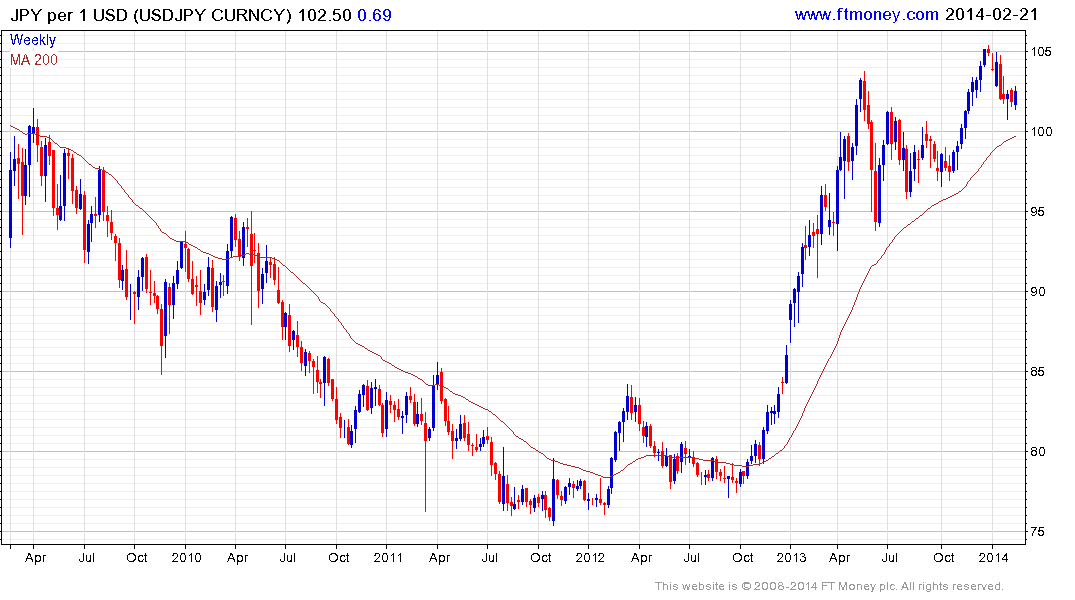The image size is (1075, 600).
Task: Select the 2012 year marker on time axis
Action: [590, 557]
